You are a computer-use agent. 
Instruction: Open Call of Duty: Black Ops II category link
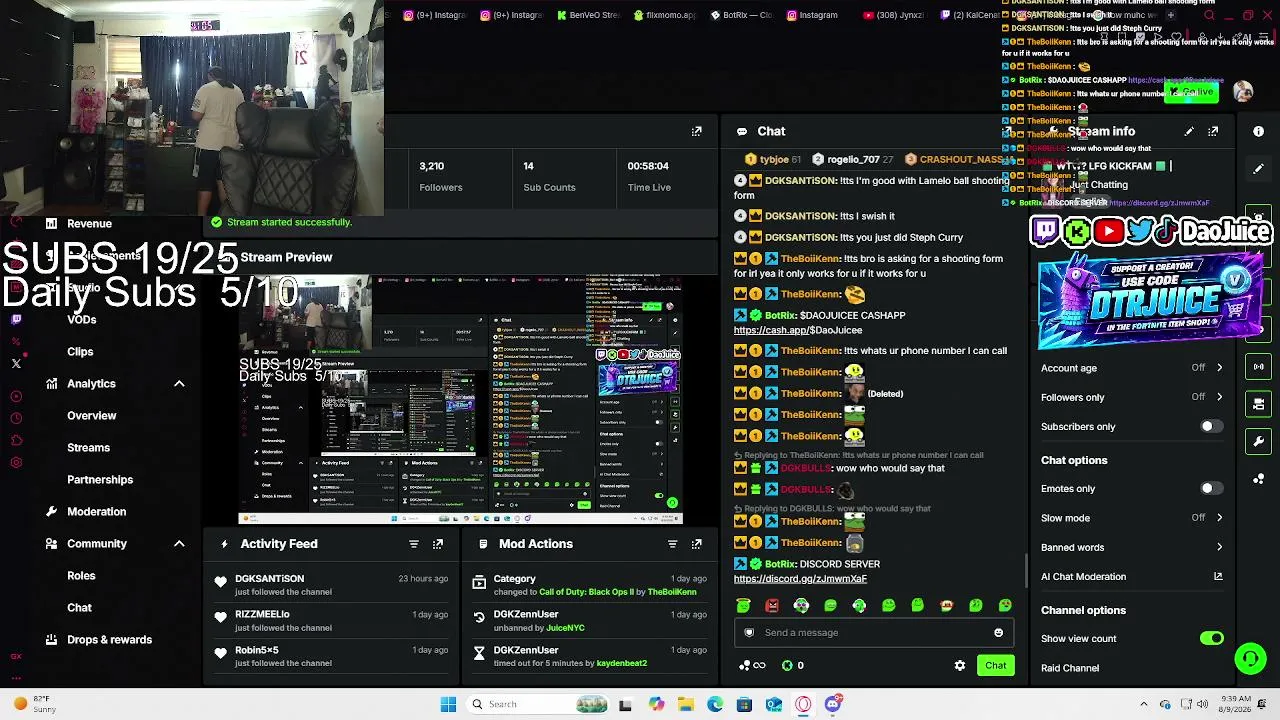(x=586, y=592)
